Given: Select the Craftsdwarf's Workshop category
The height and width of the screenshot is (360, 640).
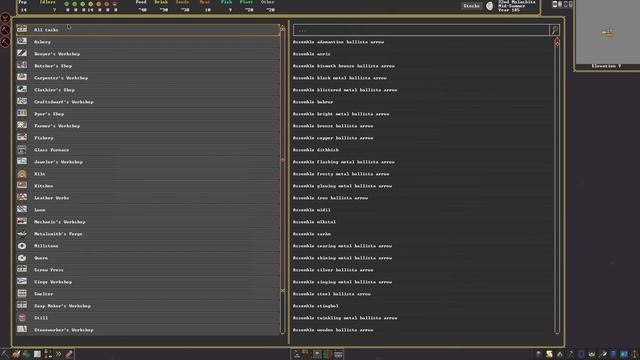Looking at the screenshot, I should click(x=148, y=102).
